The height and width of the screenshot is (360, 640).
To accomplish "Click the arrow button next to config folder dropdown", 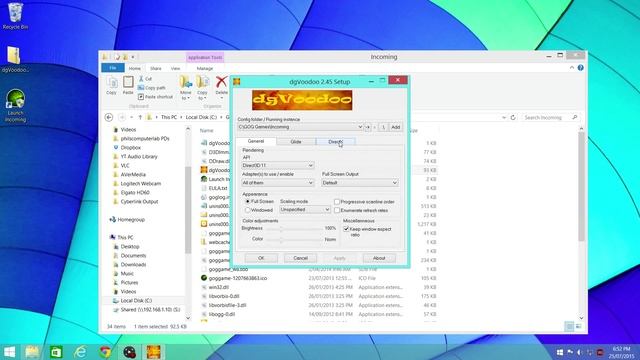I will (368, 127).
